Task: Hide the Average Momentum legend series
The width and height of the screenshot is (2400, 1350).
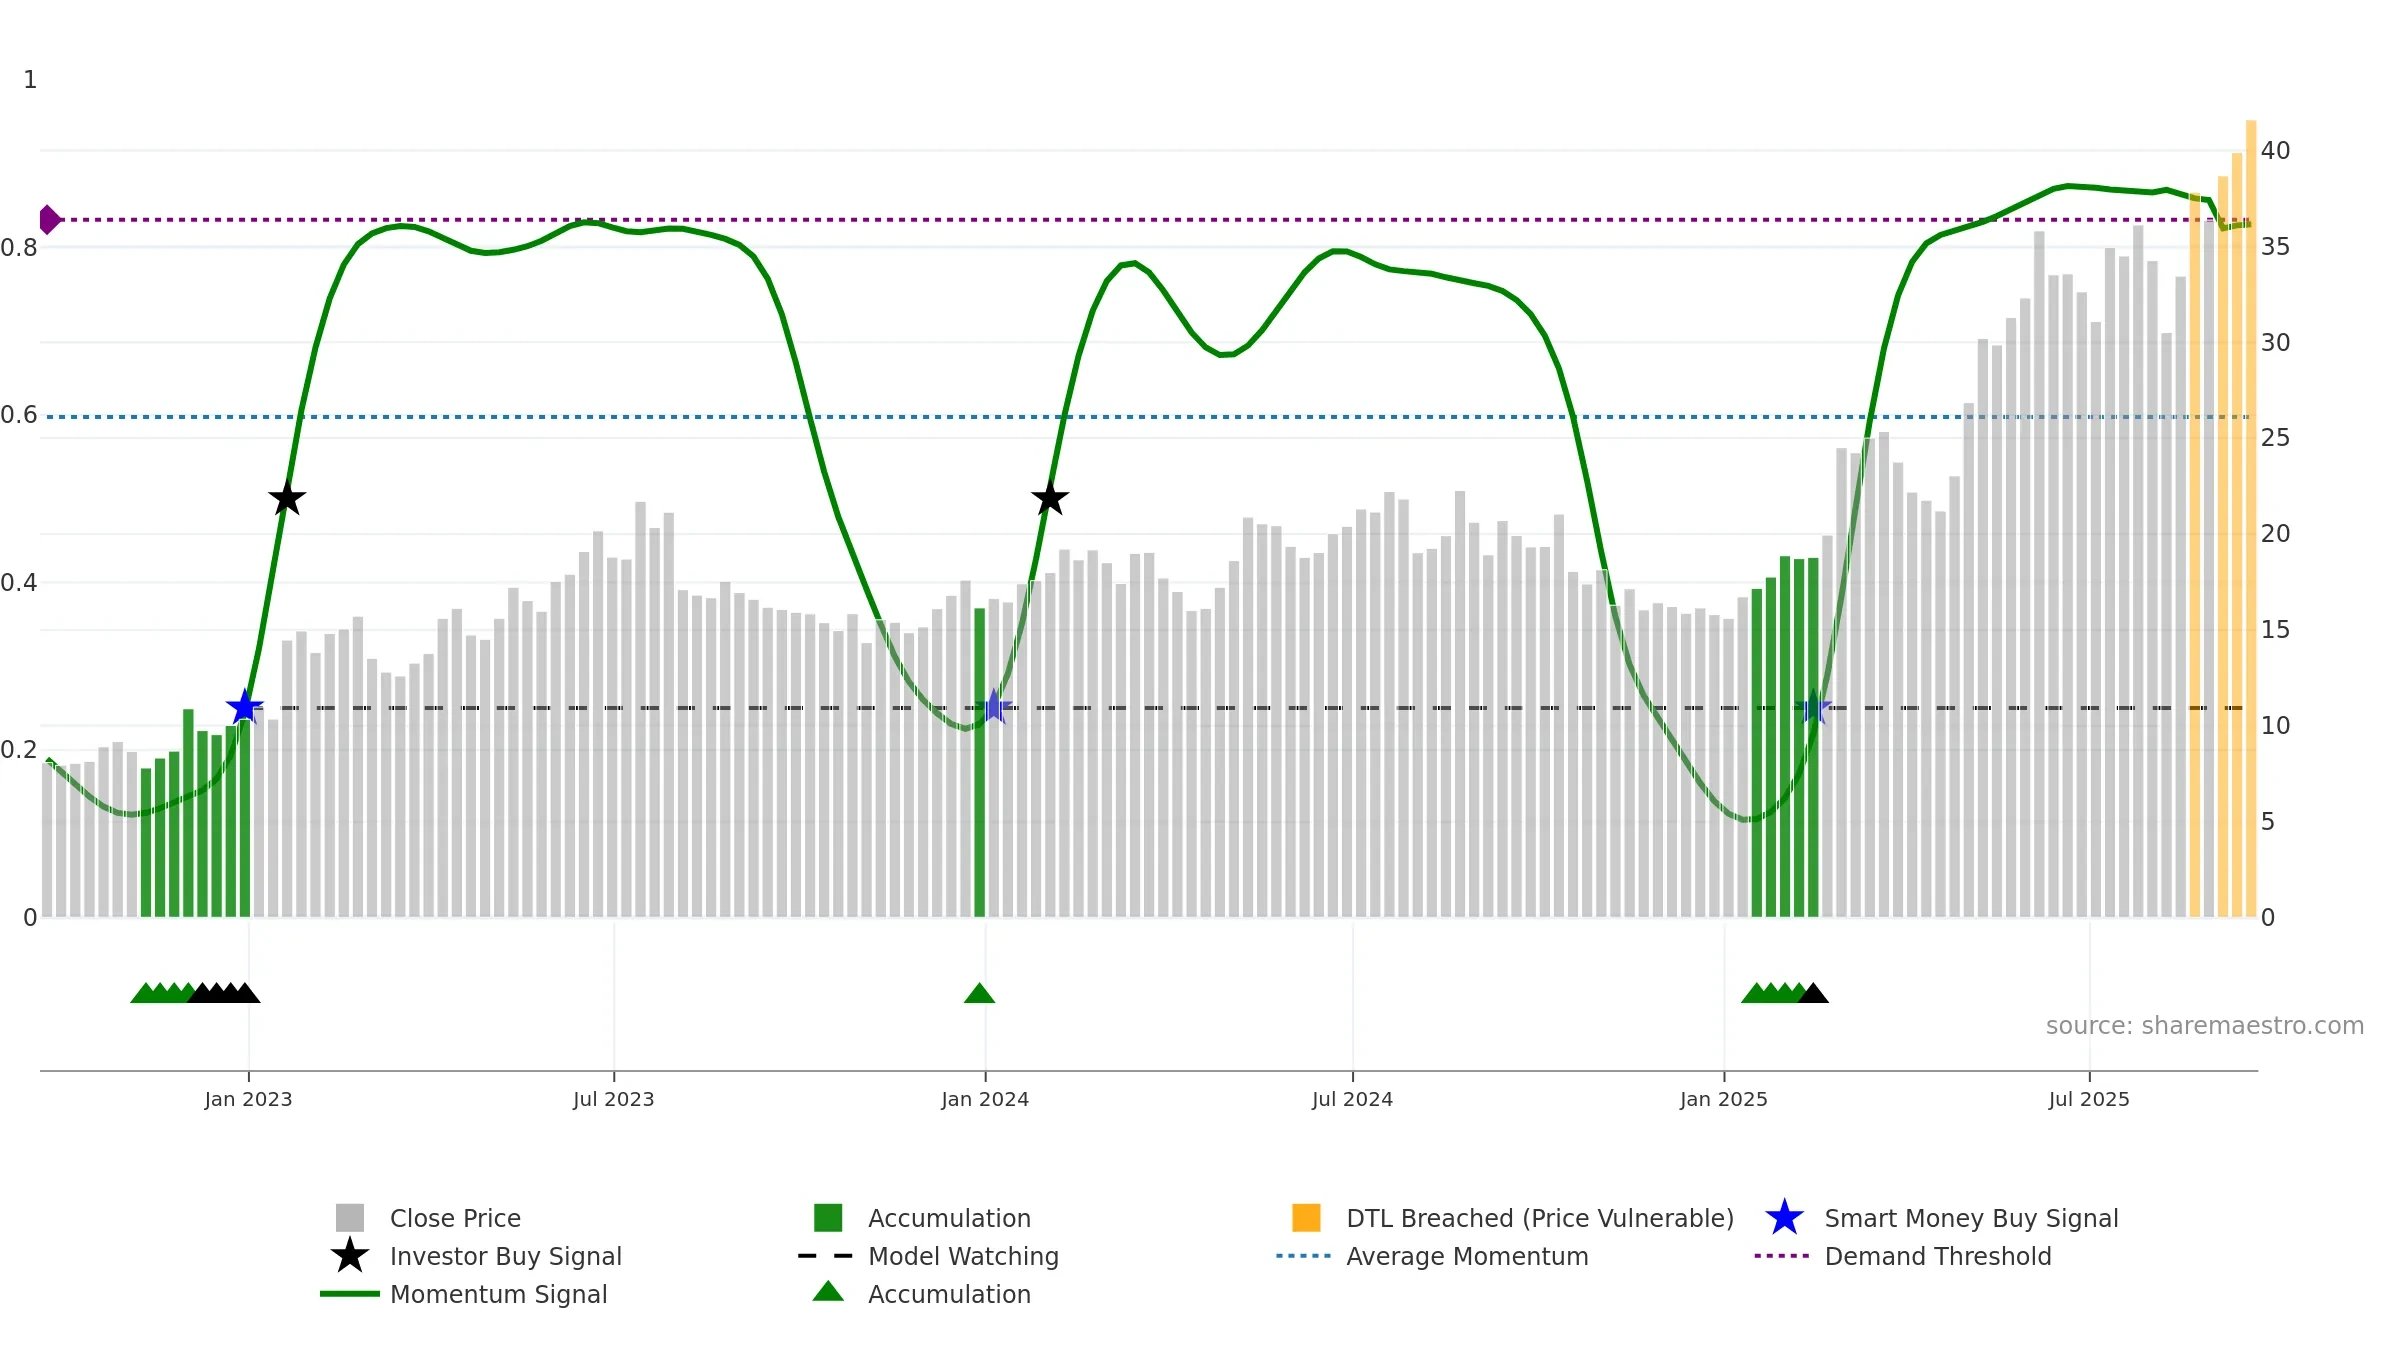Action: pos(1466,1256)
